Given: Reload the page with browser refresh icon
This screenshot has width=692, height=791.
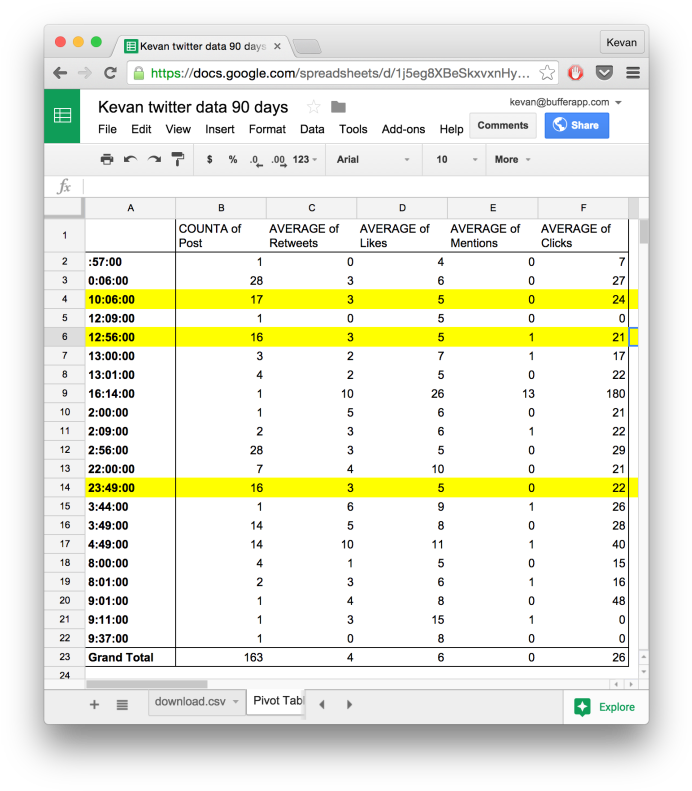Looking at the screenshot, I should coord(110,73).
